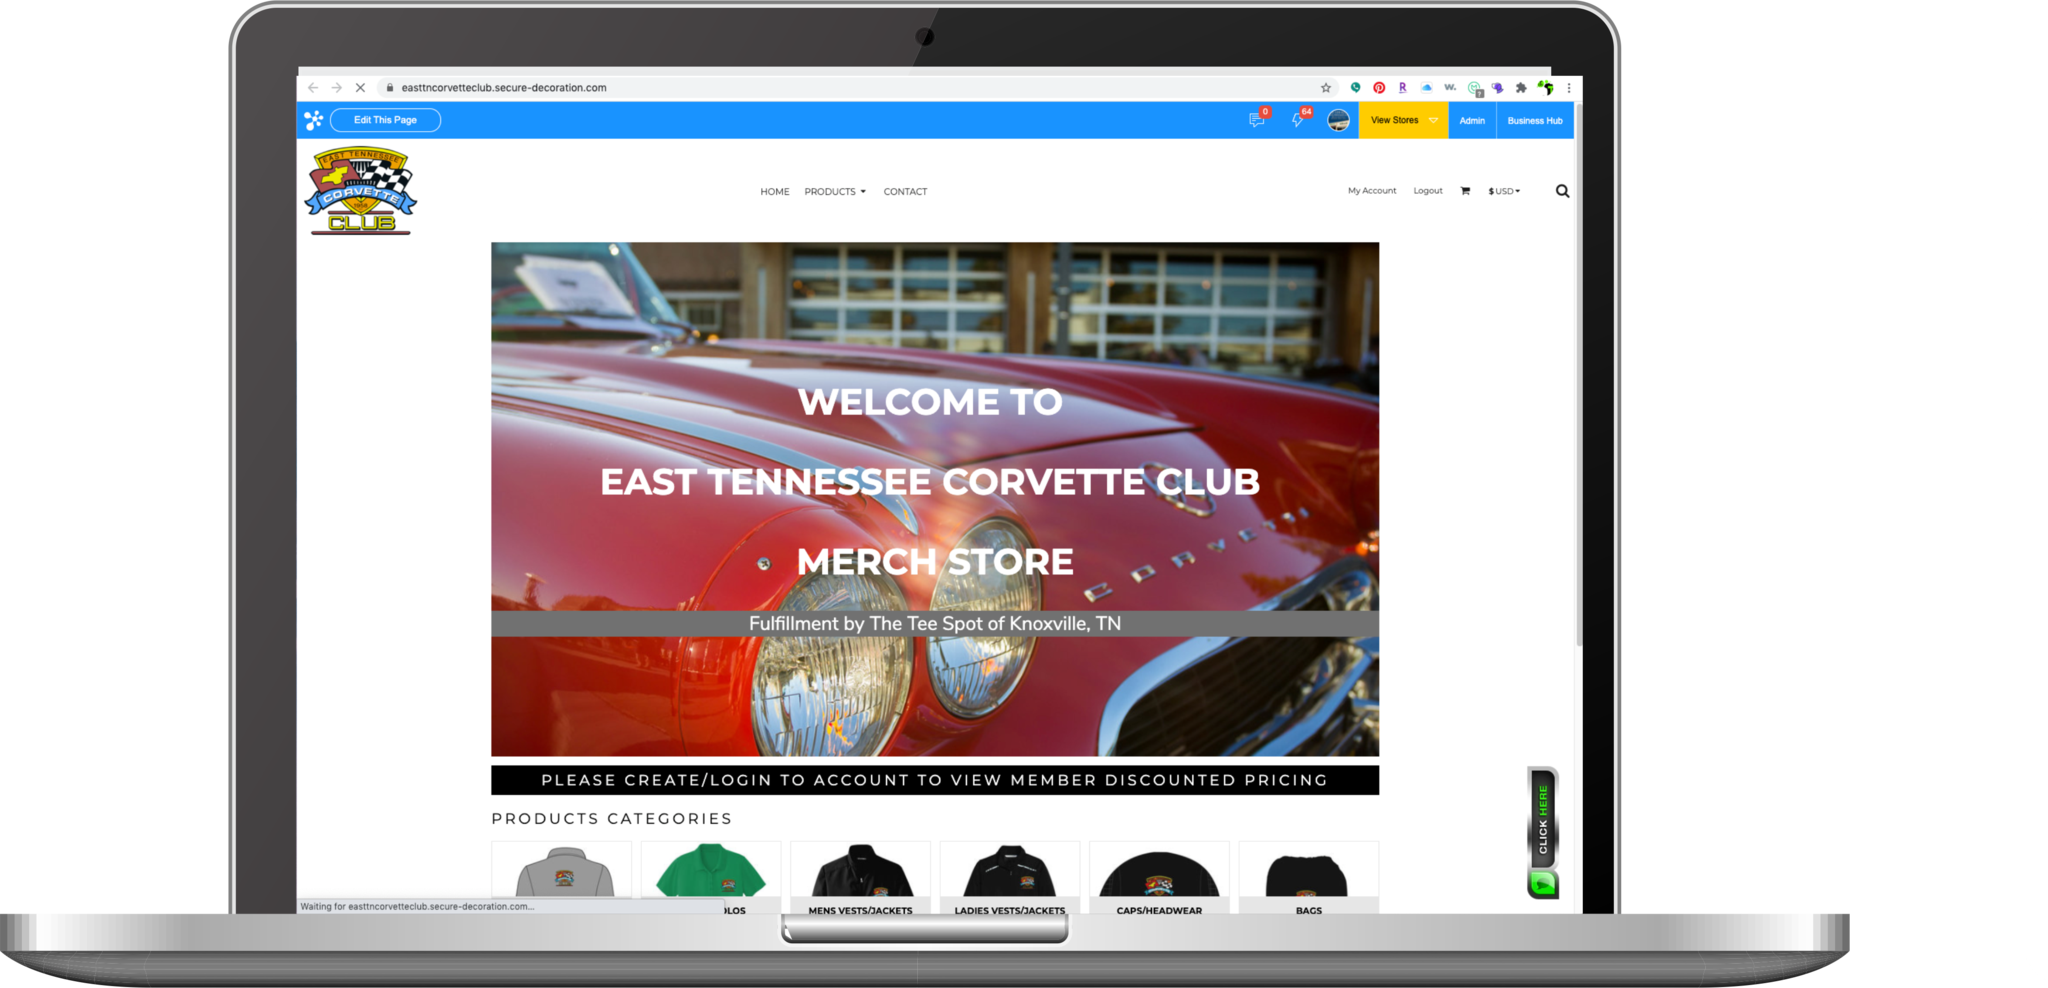Screen dimensions: 2048x988
Task: Click the Pinterest extension icon
Action: point(1379,88)
